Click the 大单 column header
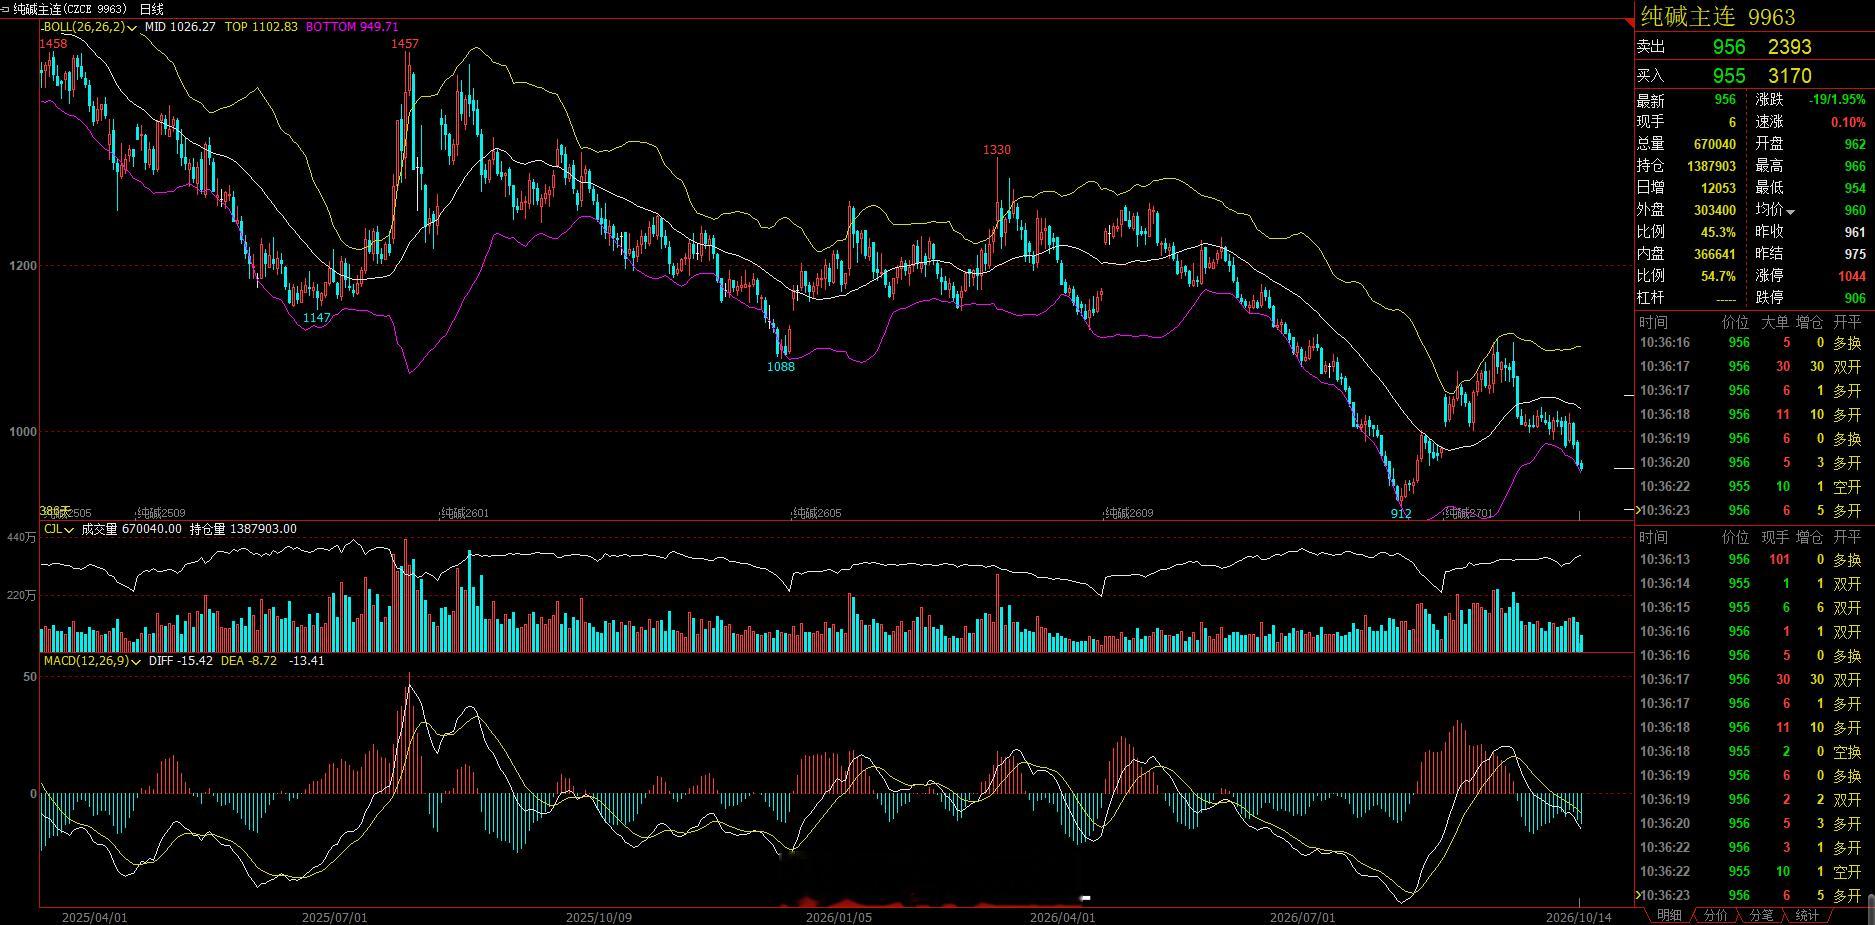 tap(1775, 322)
